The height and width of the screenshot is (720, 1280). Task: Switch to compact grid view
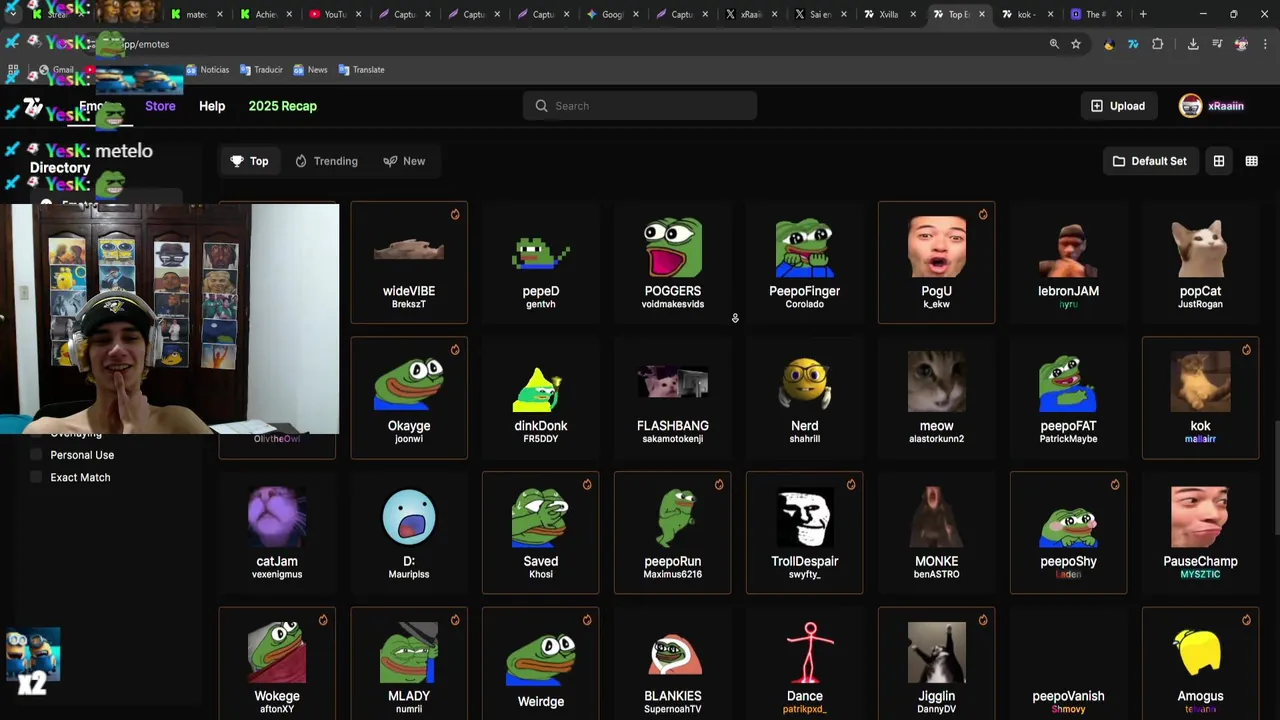click(1251, 161)
